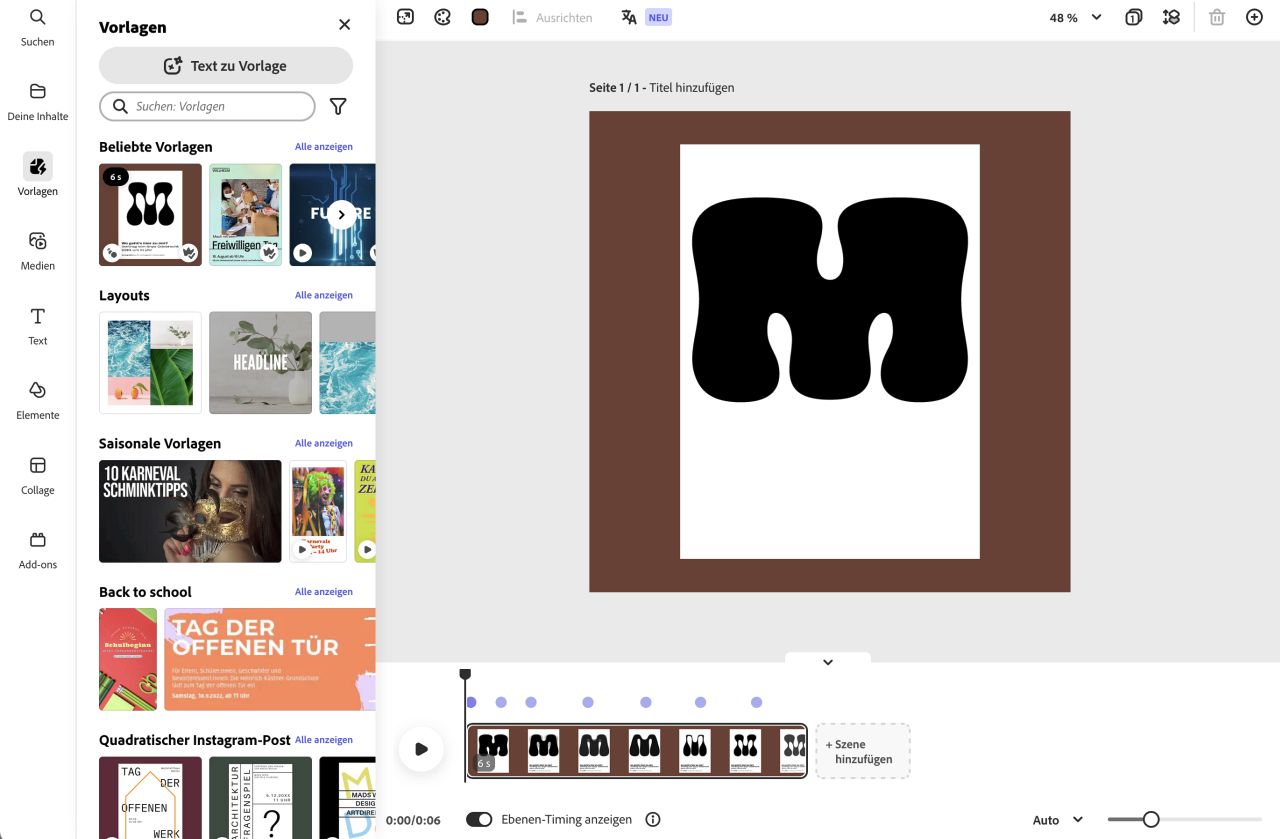Click + Szene hinzufügen
The width and height of the screenshot is (1280, 839).
pyautogui.click(x=862, y=751)
